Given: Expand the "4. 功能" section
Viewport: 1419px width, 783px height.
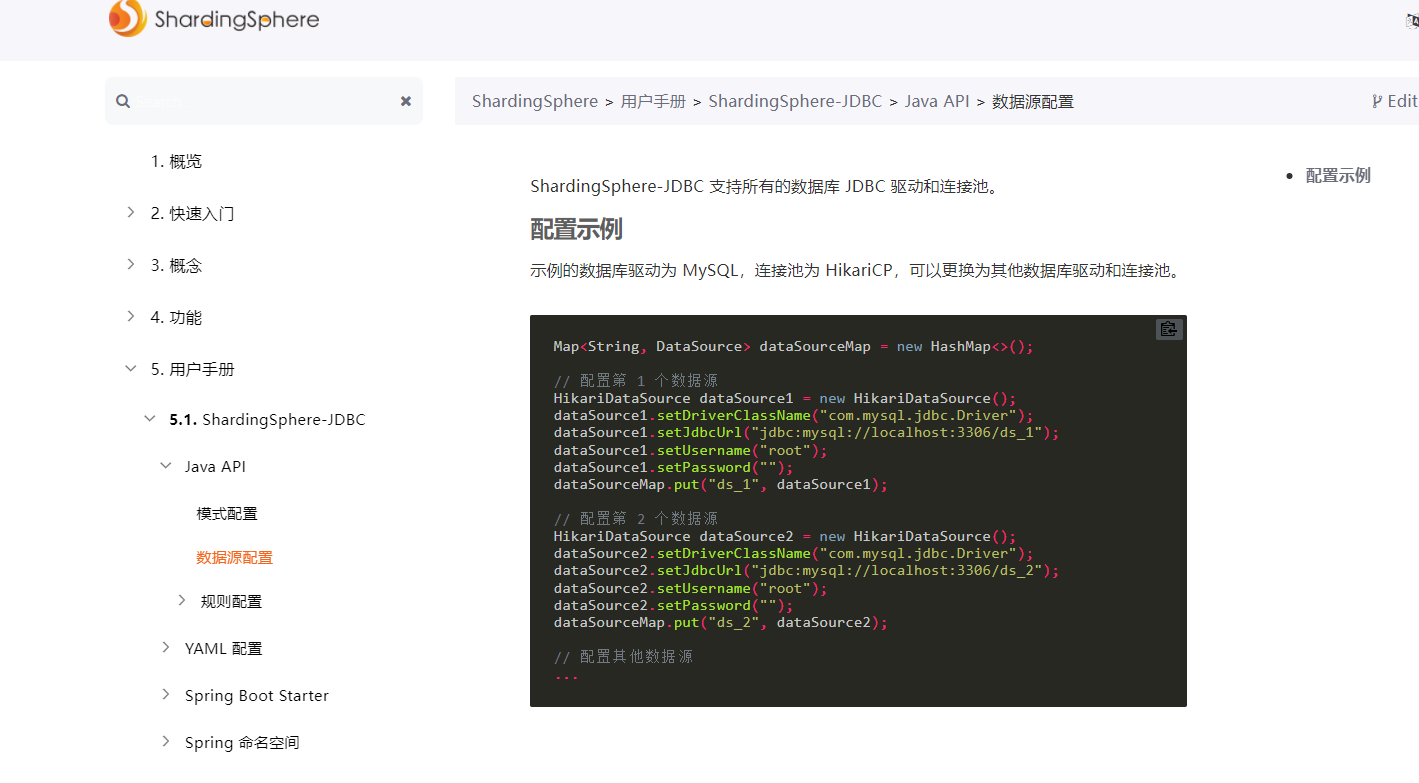Looking at the screenshot, I should tap(131, 315).
